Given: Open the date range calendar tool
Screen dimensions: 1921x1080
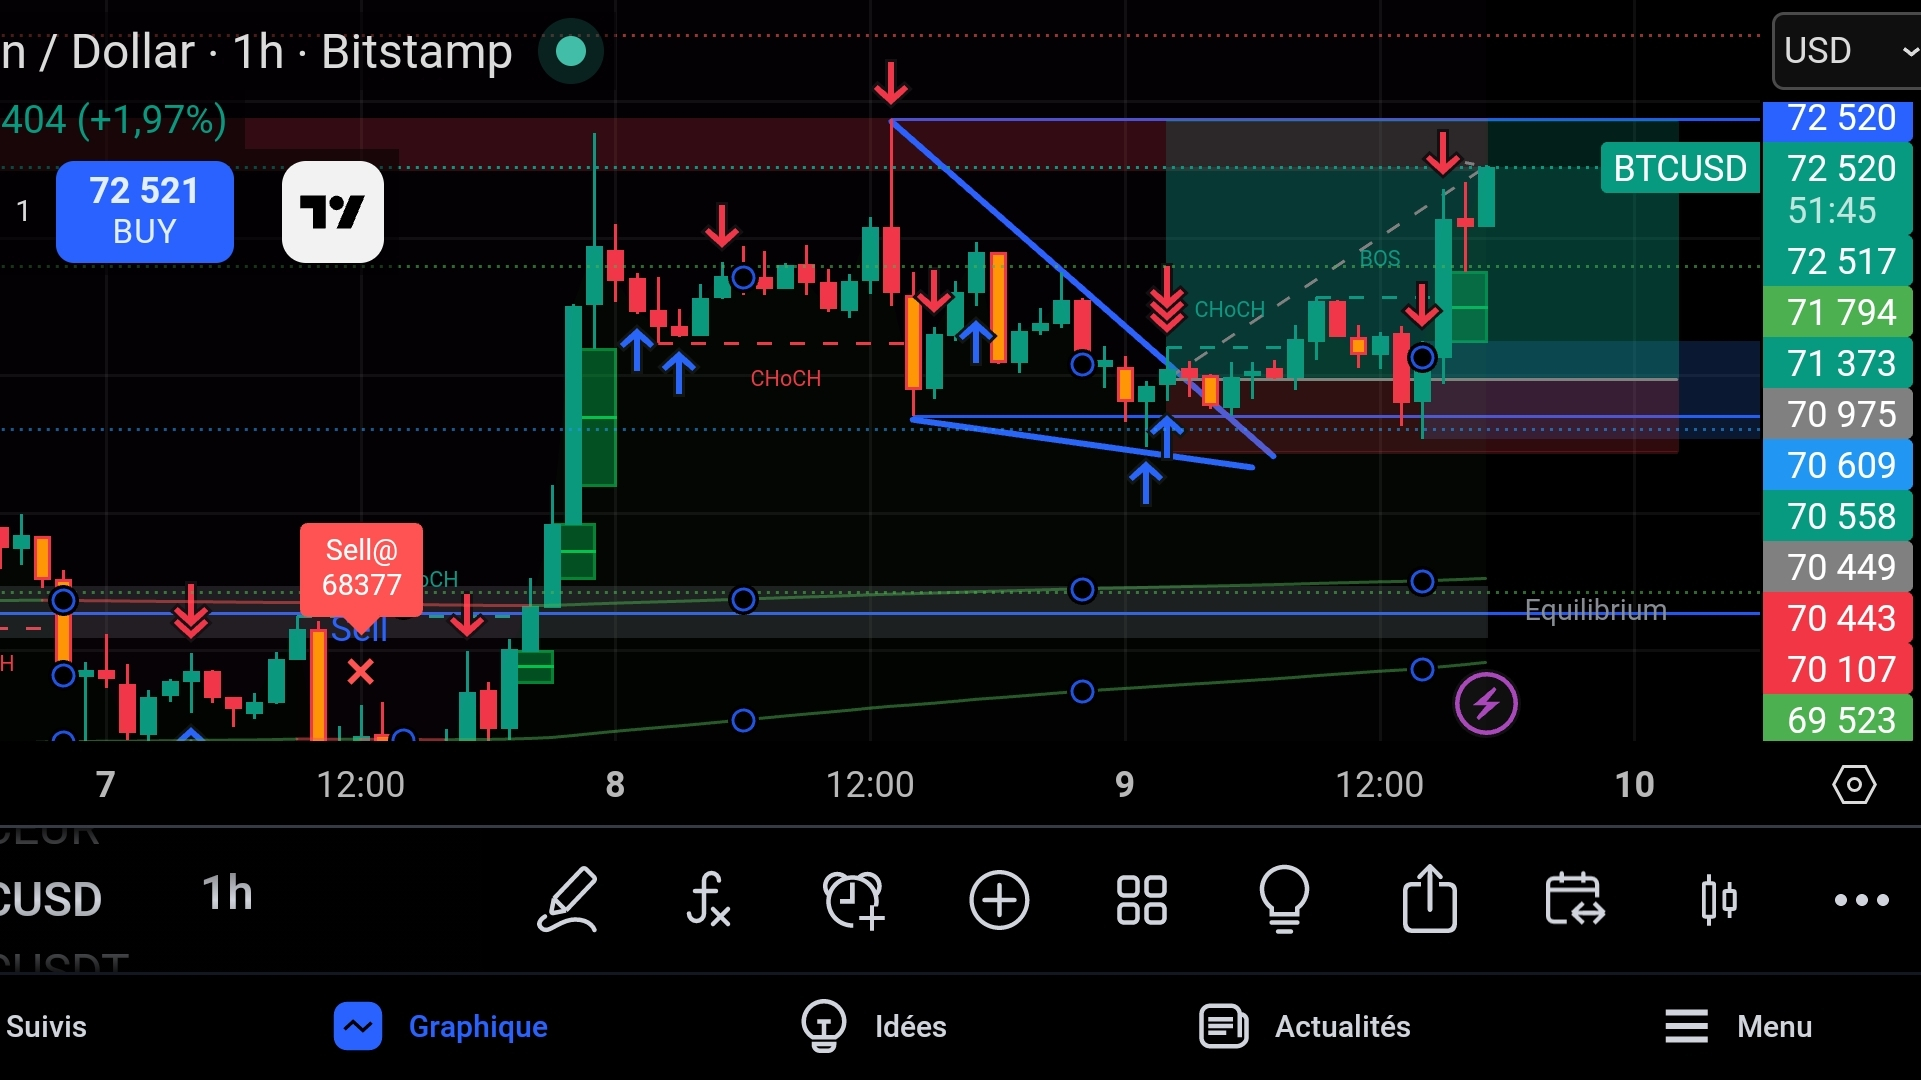Looking at the screenshot, I should pyautogui.click(x=1574, y=899).
